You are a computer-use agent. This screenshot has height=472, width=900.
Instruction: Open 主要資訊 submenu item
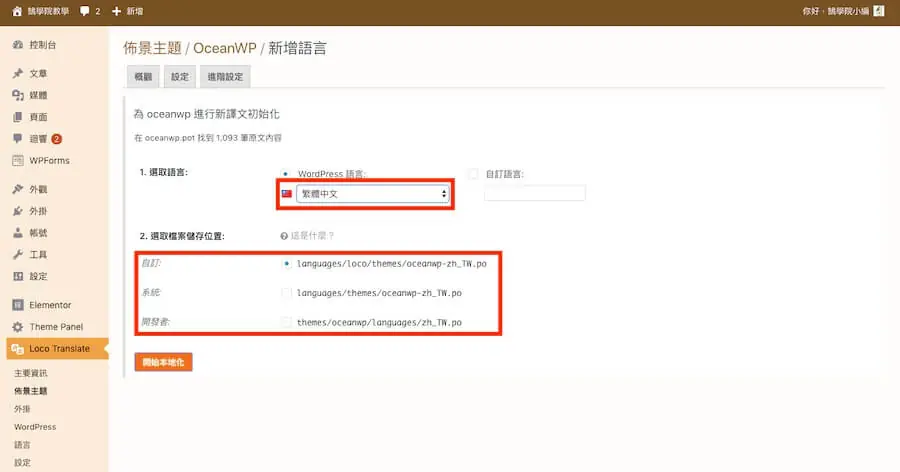tap(30, 373)
